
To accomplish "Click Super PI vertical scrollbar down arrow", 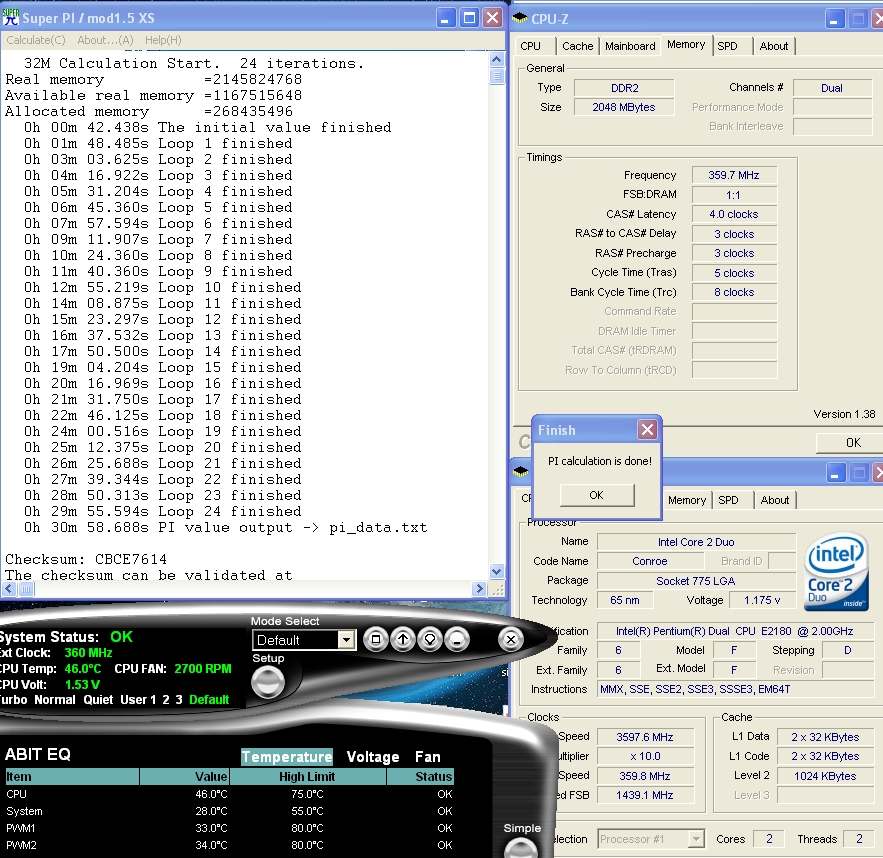I will click(497, 571).
